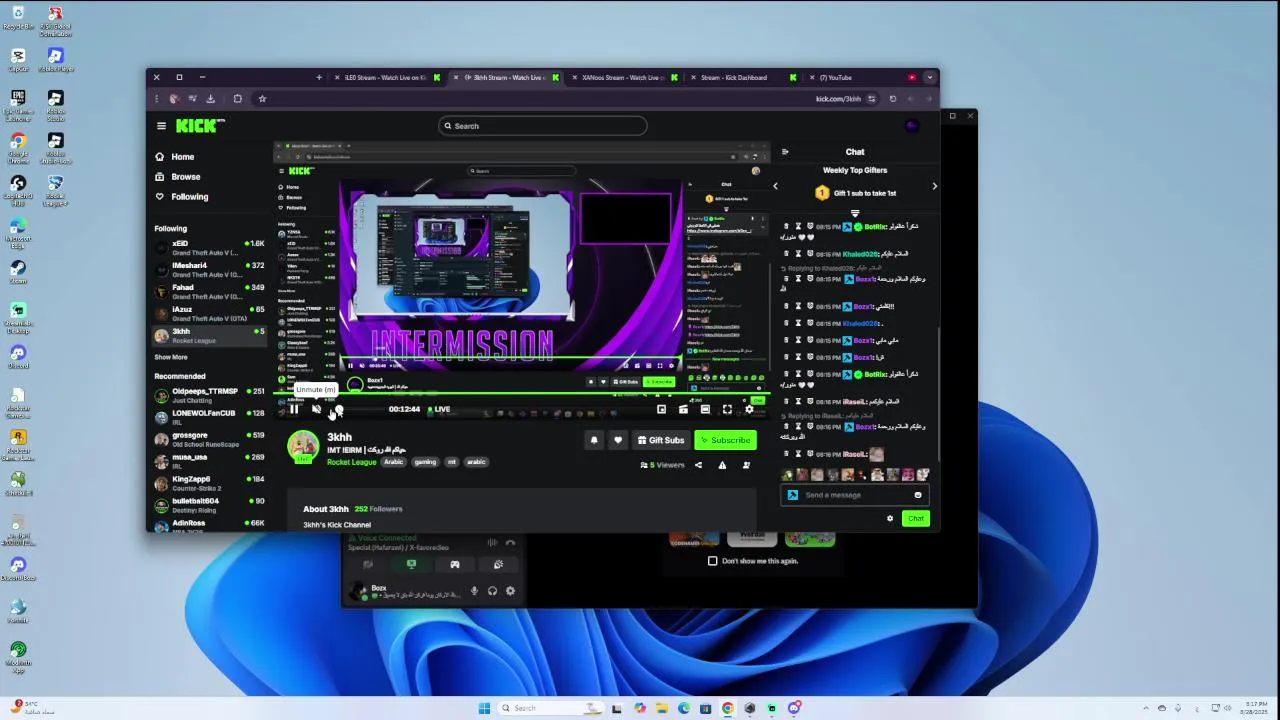Image resolution: width=1280 pixels, height=720 pixels.
Task: Show next top gifter arrow
Action: tap(935, 186)
